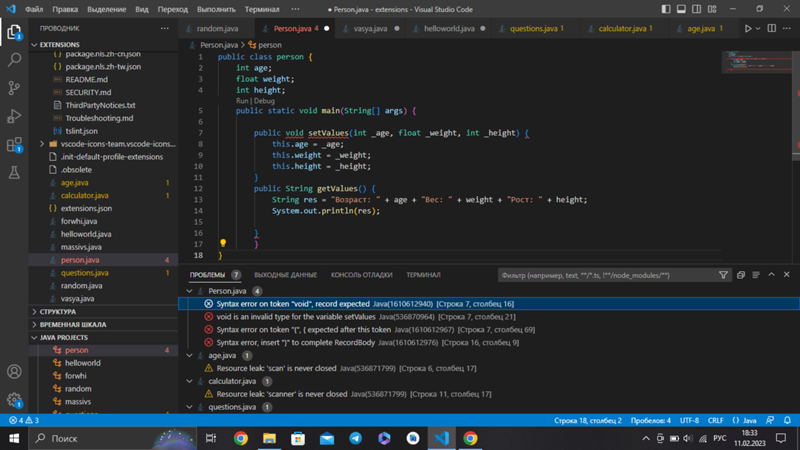Expand the ВРЕМЕННАЯ ШКАЛА section
The width and height of the screenshot is (800, 450).
point(72,325)
